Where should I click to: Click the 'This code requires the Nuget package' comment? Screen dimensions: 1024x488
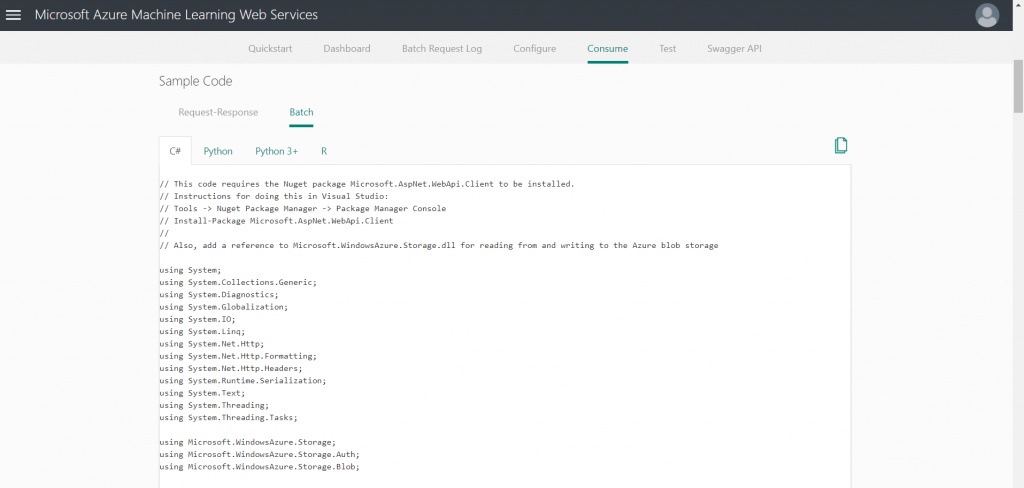(367, 184)
